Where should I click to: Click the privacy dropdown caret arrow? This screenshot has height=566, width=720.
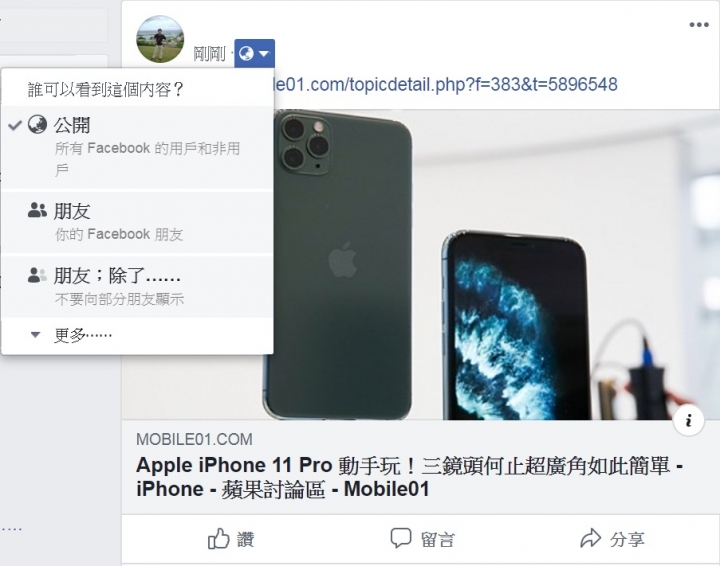264,54
